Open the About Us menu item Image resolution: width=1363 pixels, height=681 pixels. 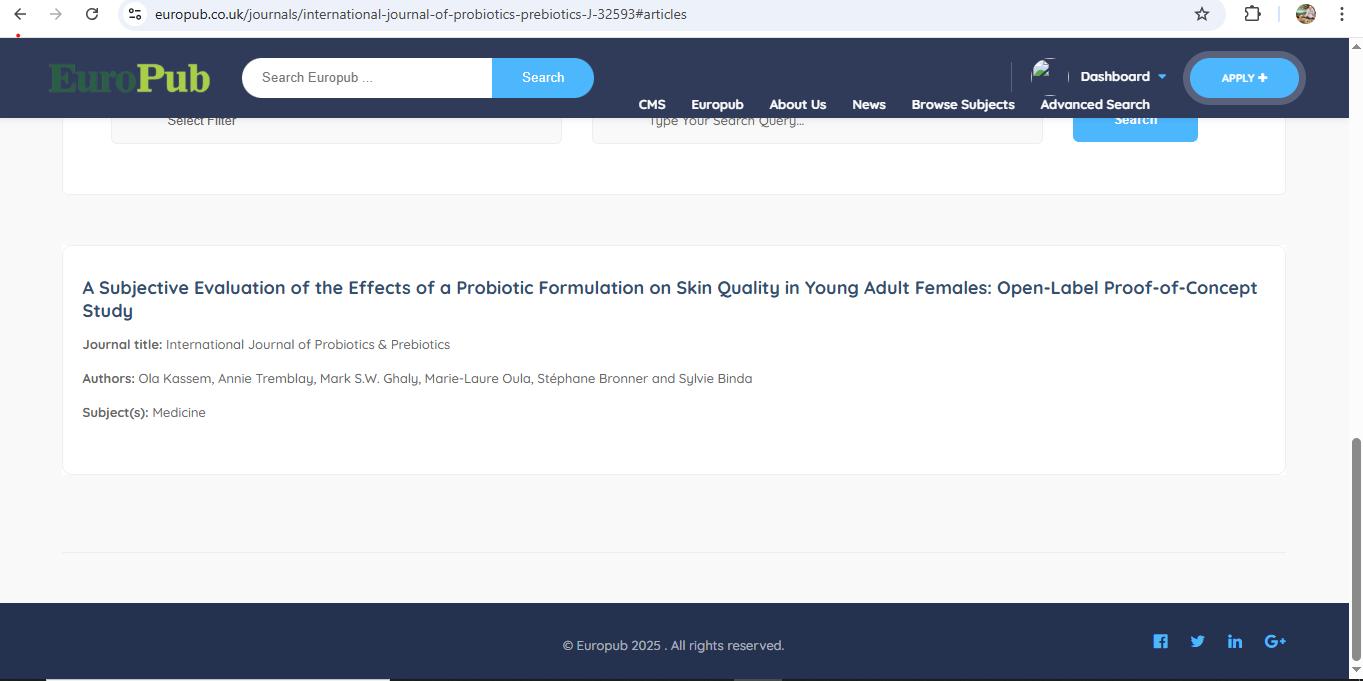(797, 105)
